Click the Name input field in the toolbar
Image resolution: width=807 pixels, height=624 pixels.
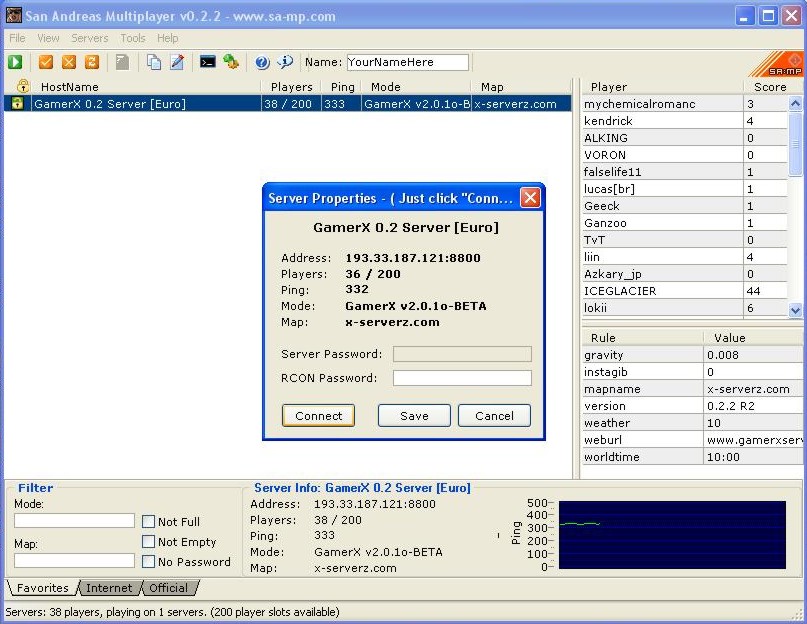pyautogui.click(x=408, y=62)
